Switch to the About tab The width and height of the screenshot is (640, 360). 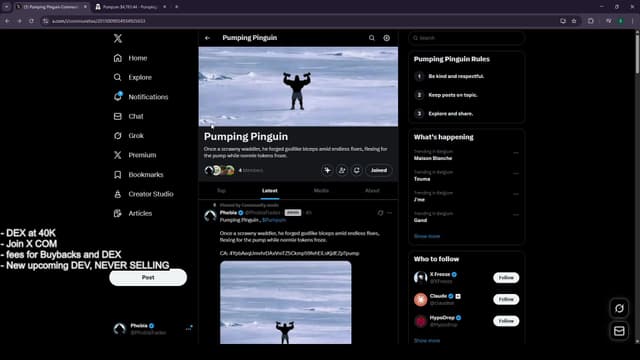[x=372, y=191]
